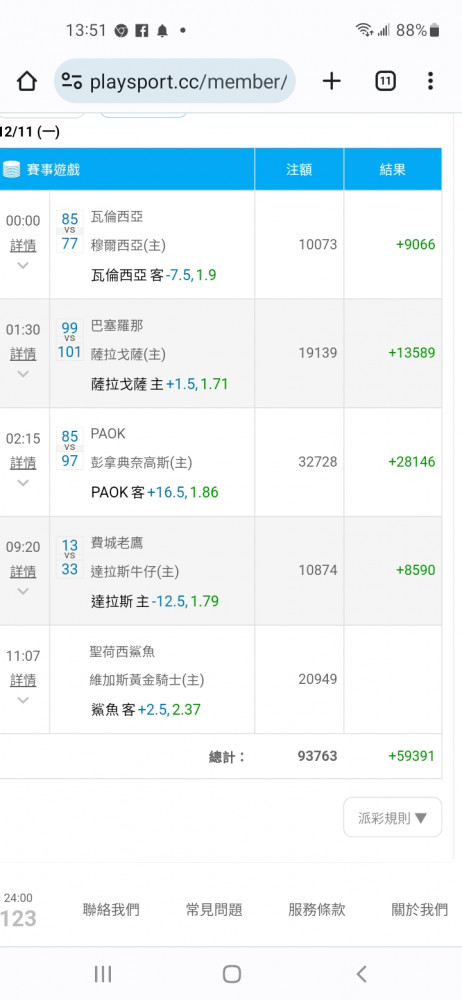Tap the 賽事遊戲 column header icon
Image resolution: width=462 pixels, height=1000 pixels.
(x=11, y=170)
